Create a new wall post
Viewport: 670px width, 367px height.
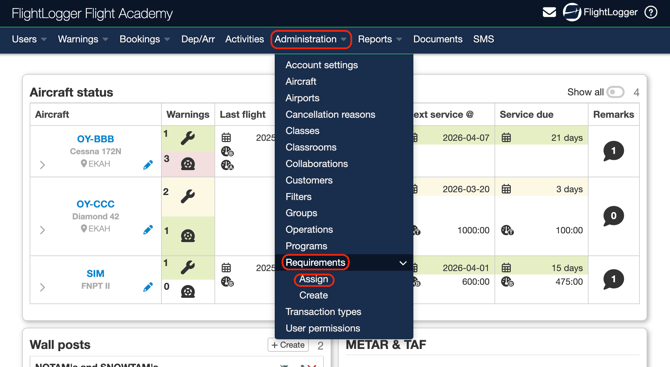(x=288, y=345)
